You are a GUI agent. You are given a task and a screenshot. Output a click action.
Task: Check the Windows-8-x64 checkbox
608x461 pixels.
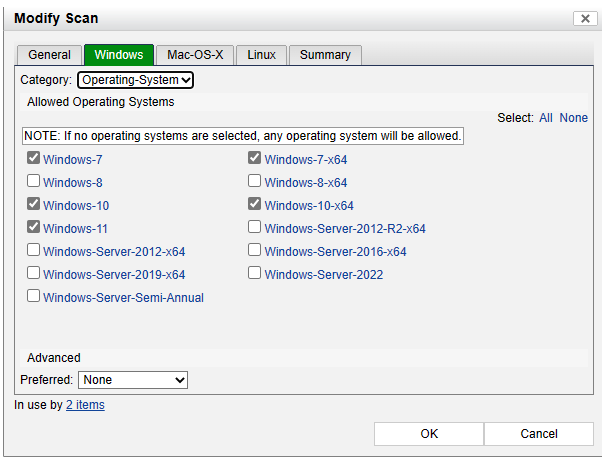255,182
